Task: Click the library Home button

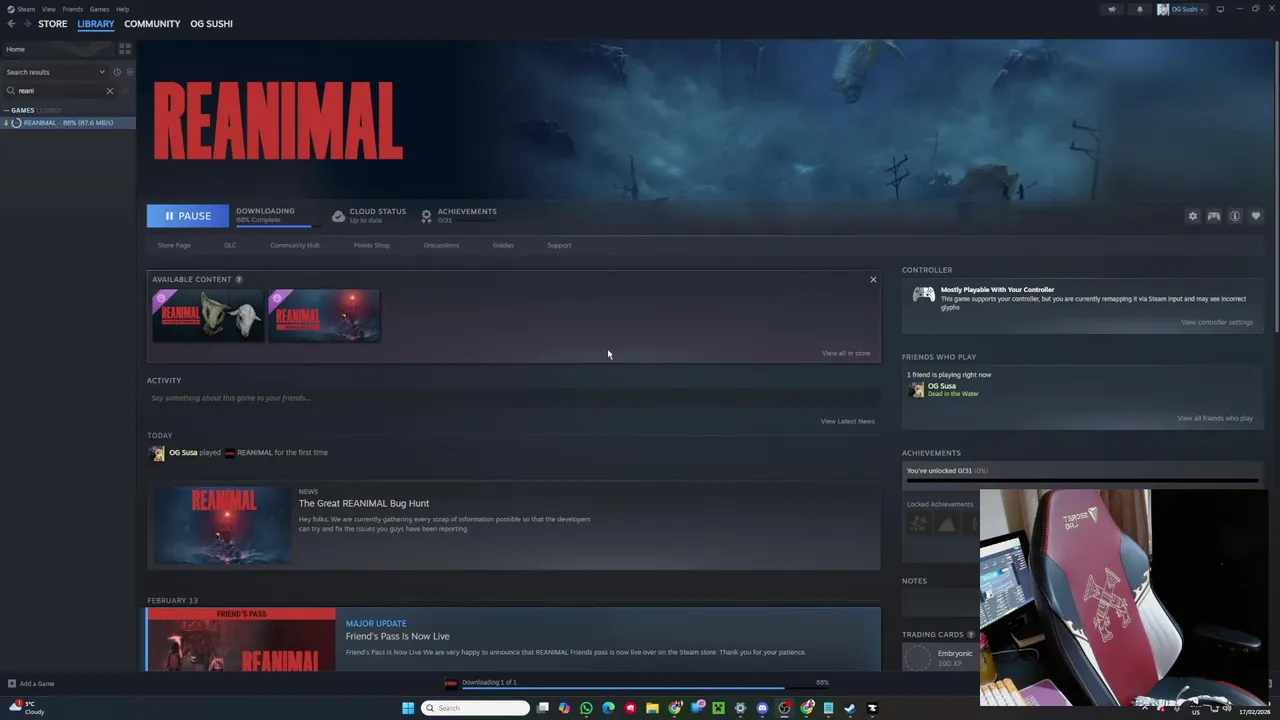Action: point(58,49)
